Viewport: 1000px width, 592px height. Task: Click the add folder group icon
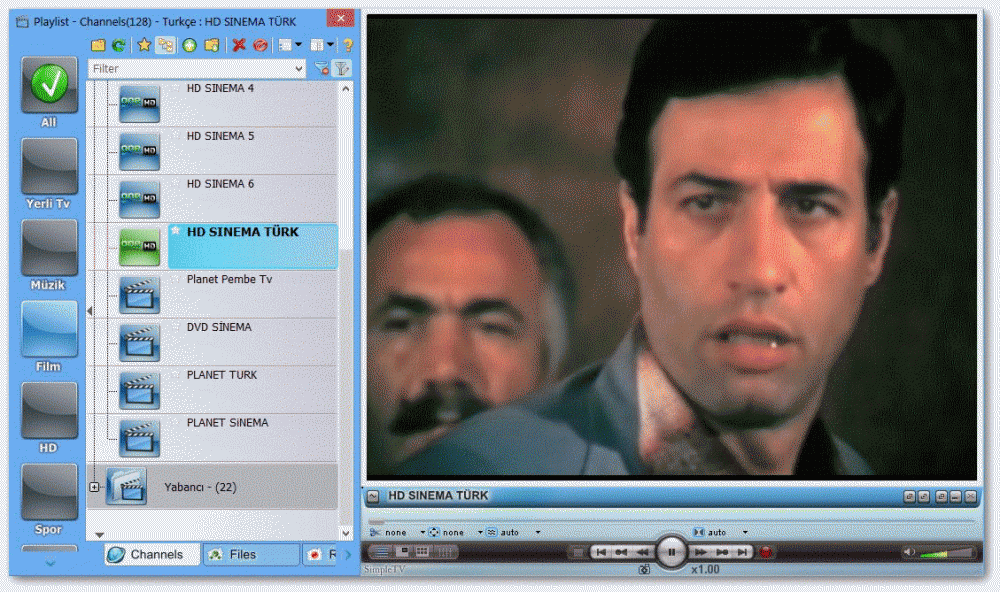212,45
